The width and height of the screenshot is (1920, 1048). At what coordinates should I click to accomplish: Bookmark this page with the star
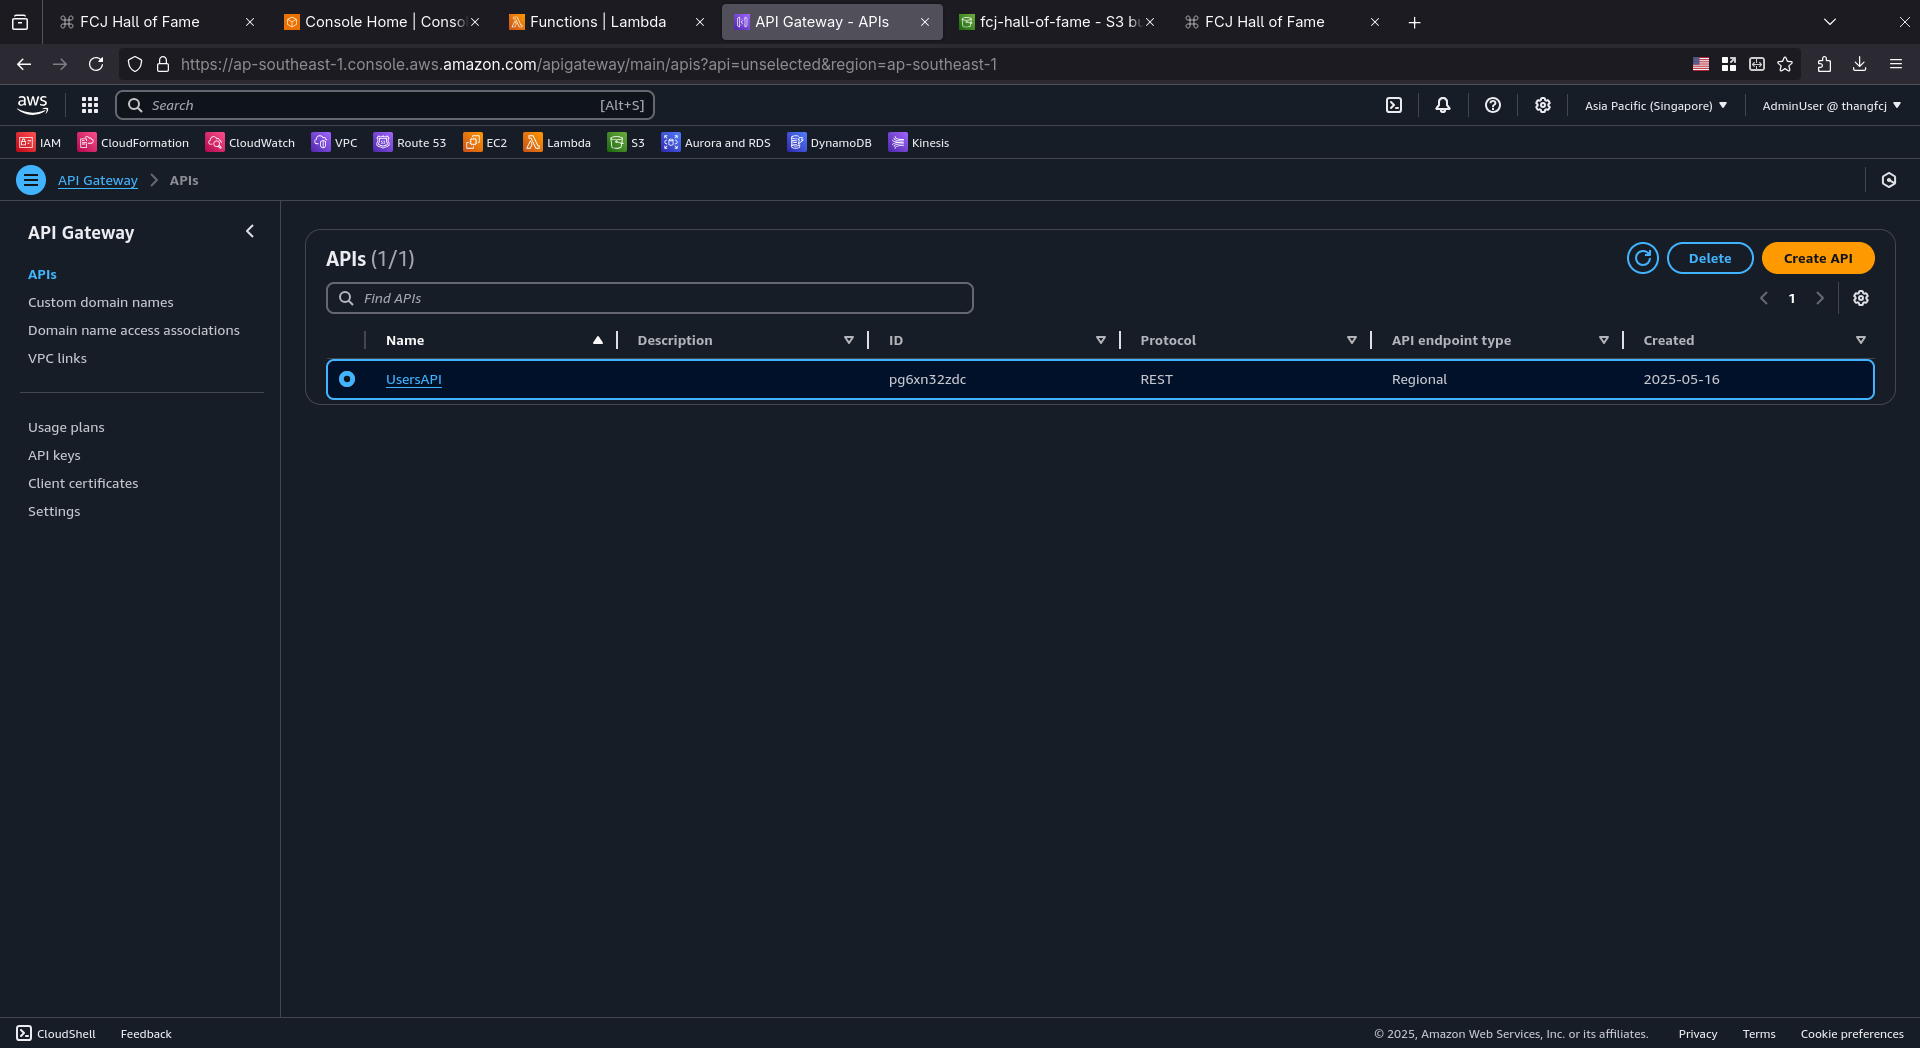point(1785,64)
